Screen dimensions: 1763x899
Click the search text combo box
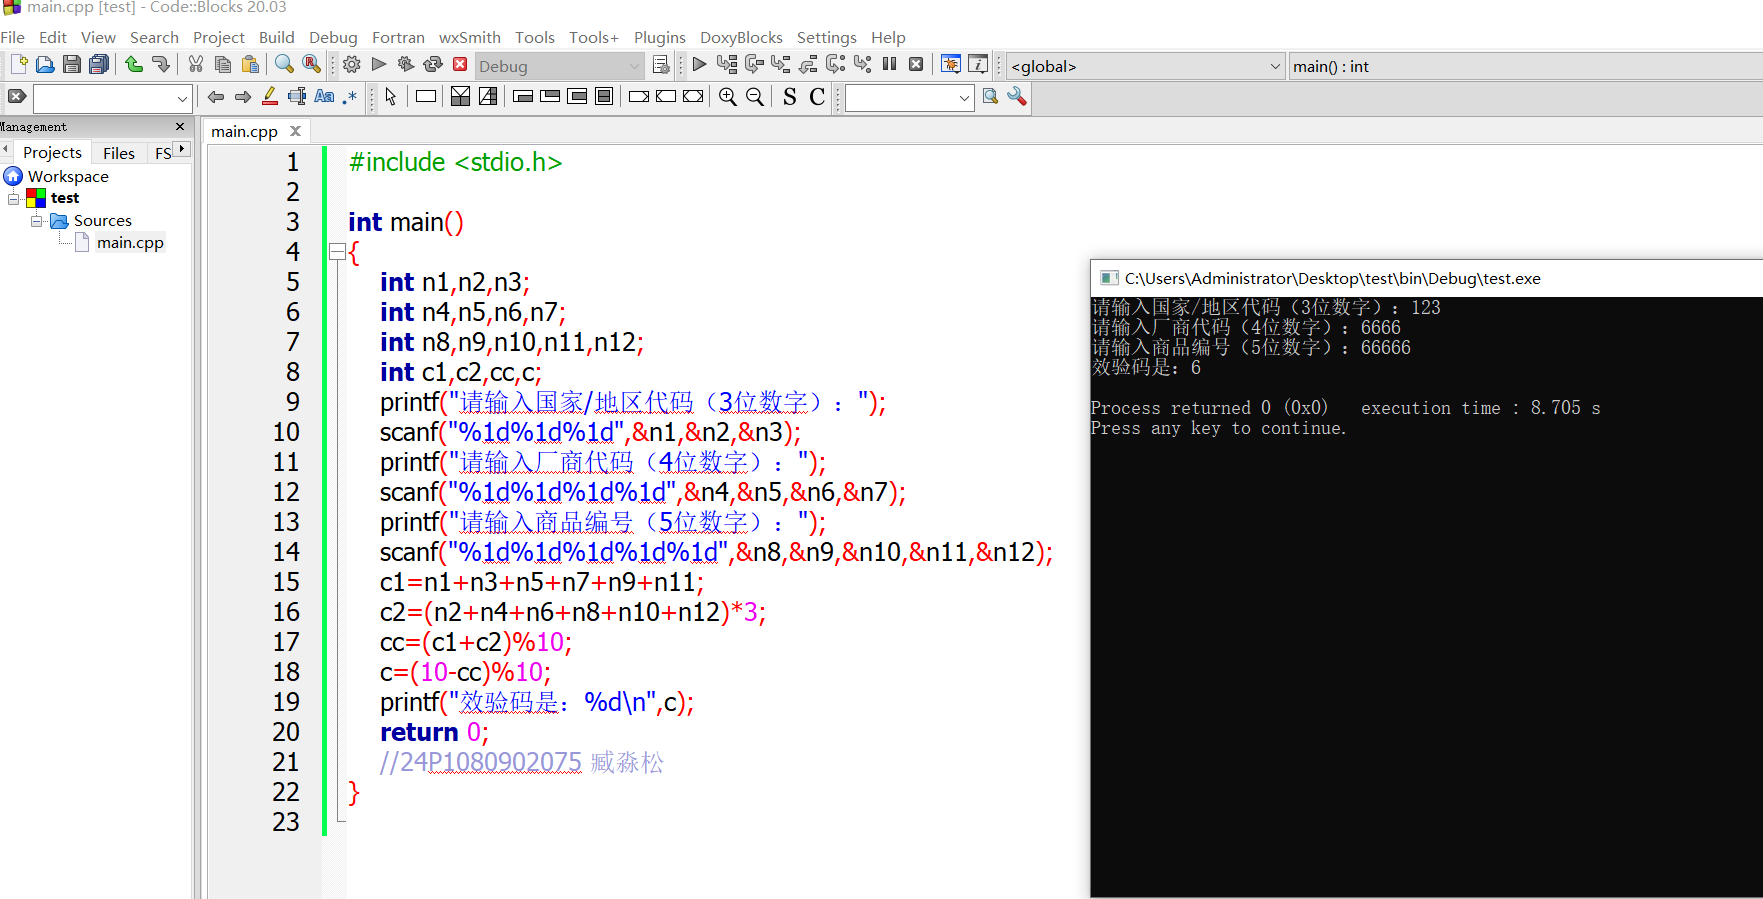(112, 98)
